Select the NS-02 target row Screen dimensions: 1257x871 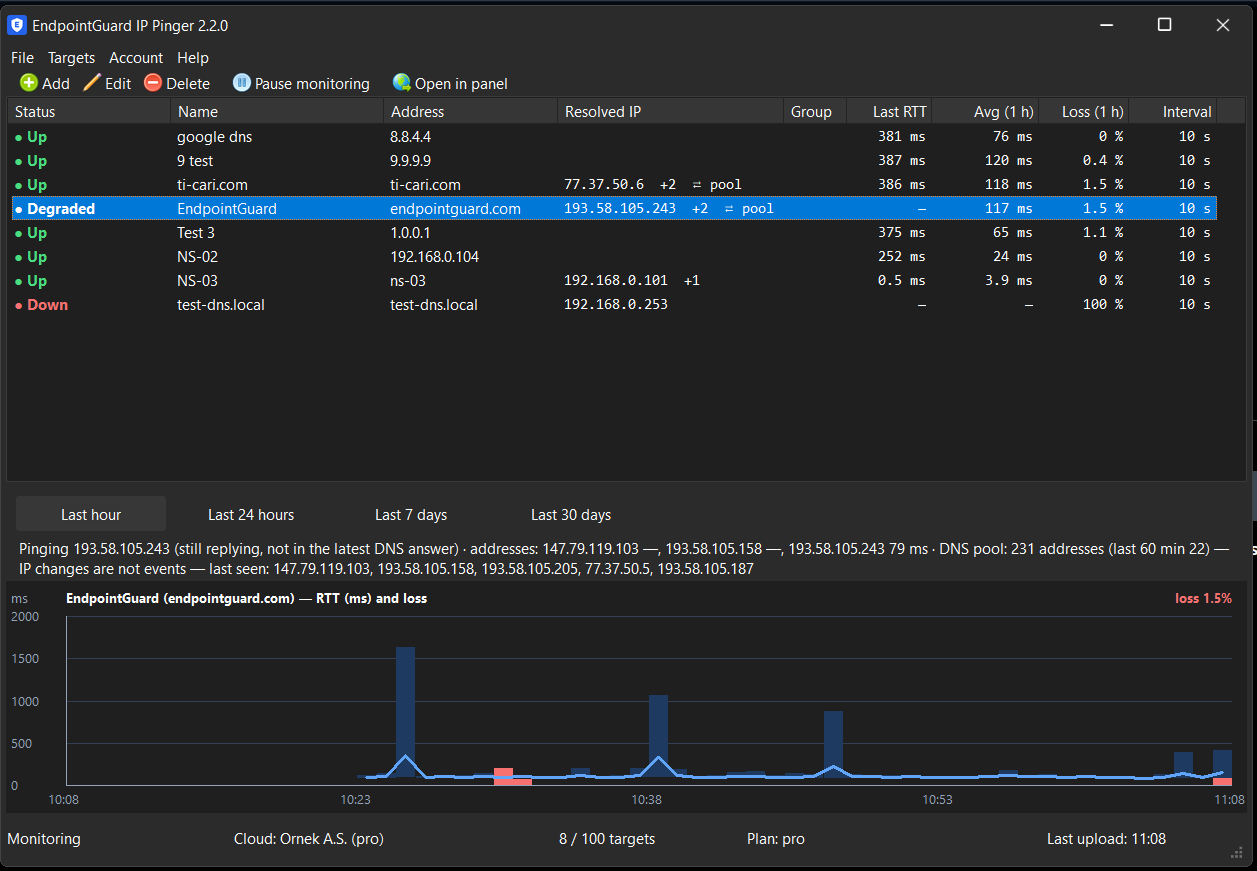click(612, 257)
